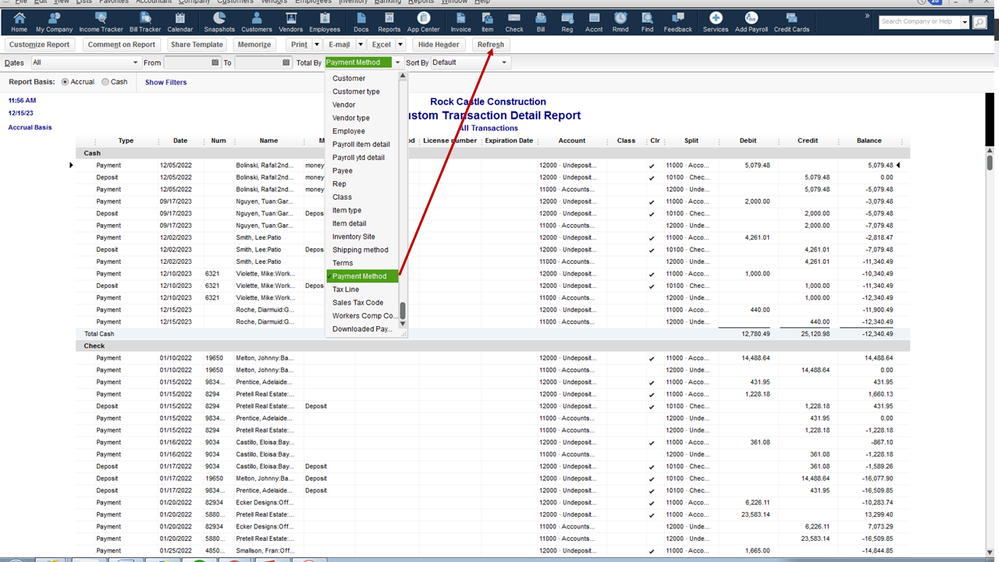Viewport: 999px width, 562px height.
Task: Click Refresh button
Action: pyautogui.click(x=491, y=45)
